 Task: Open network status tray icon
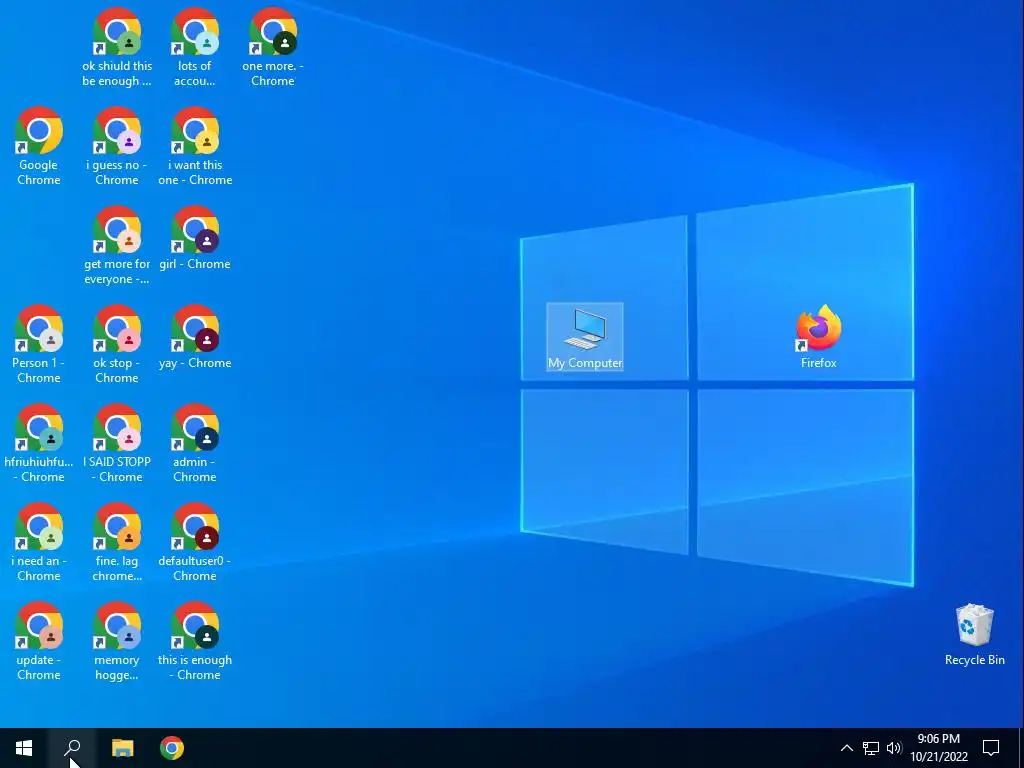(x=871, y=748)
